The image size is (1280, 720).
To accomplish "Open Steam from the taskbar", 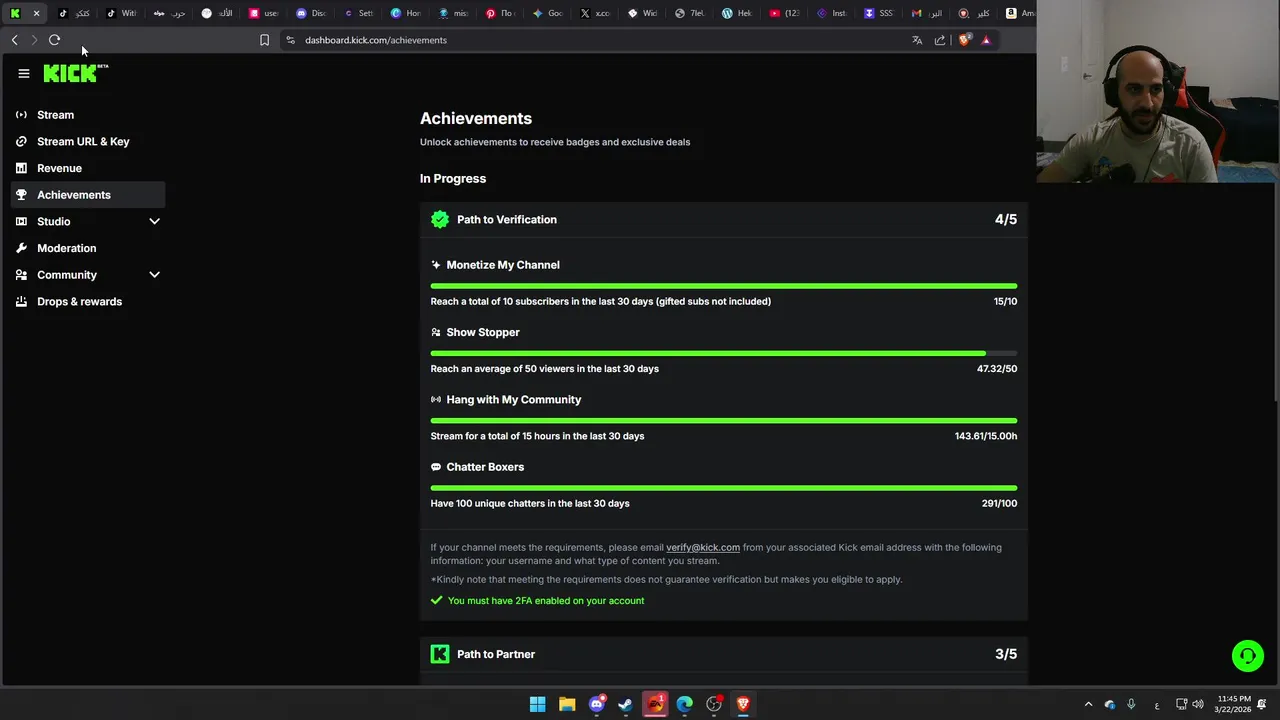I will point(625,704).
